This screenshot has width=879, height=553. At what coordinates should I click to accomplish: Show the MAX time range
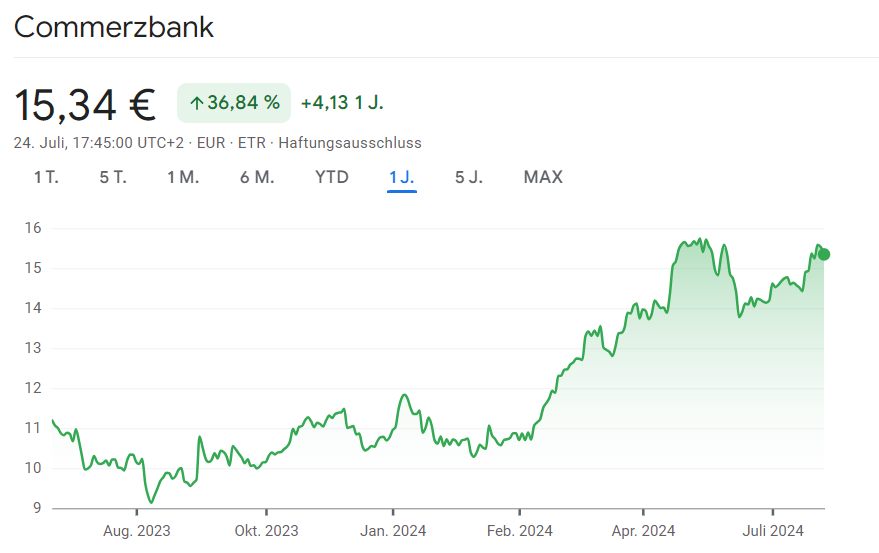(543, 177)
